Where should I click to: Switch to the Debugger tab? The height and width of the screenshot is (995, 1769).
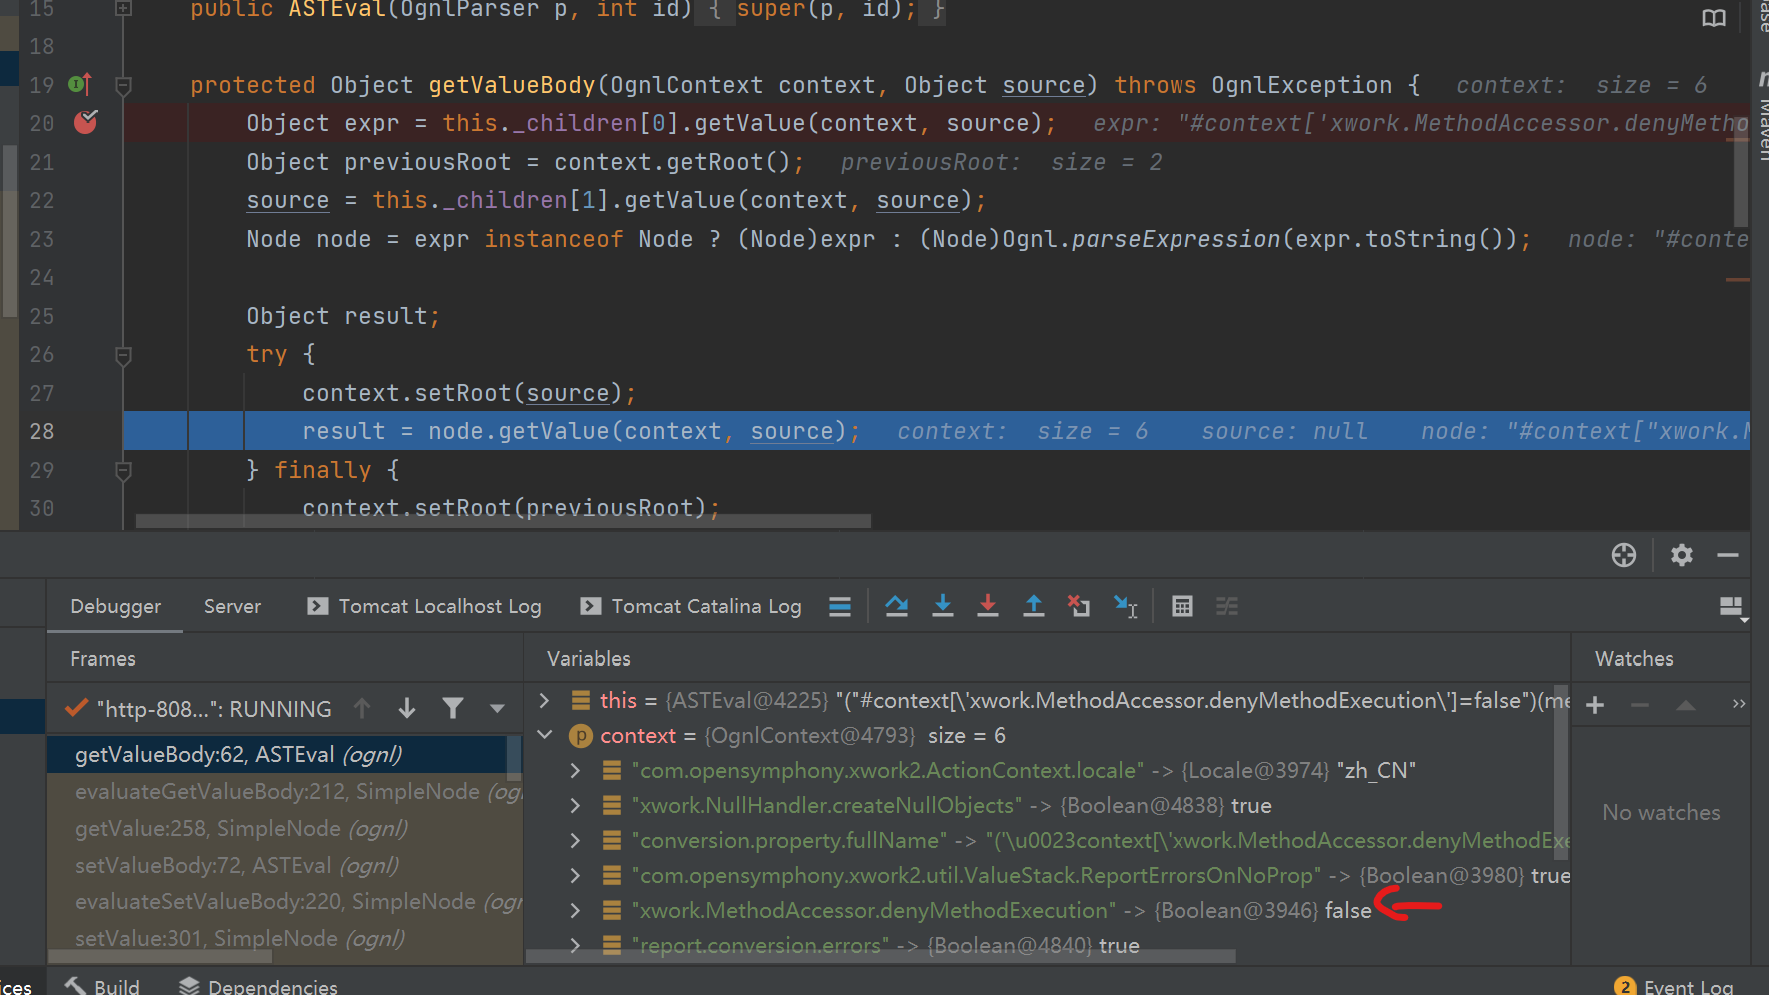pos(115,606)
